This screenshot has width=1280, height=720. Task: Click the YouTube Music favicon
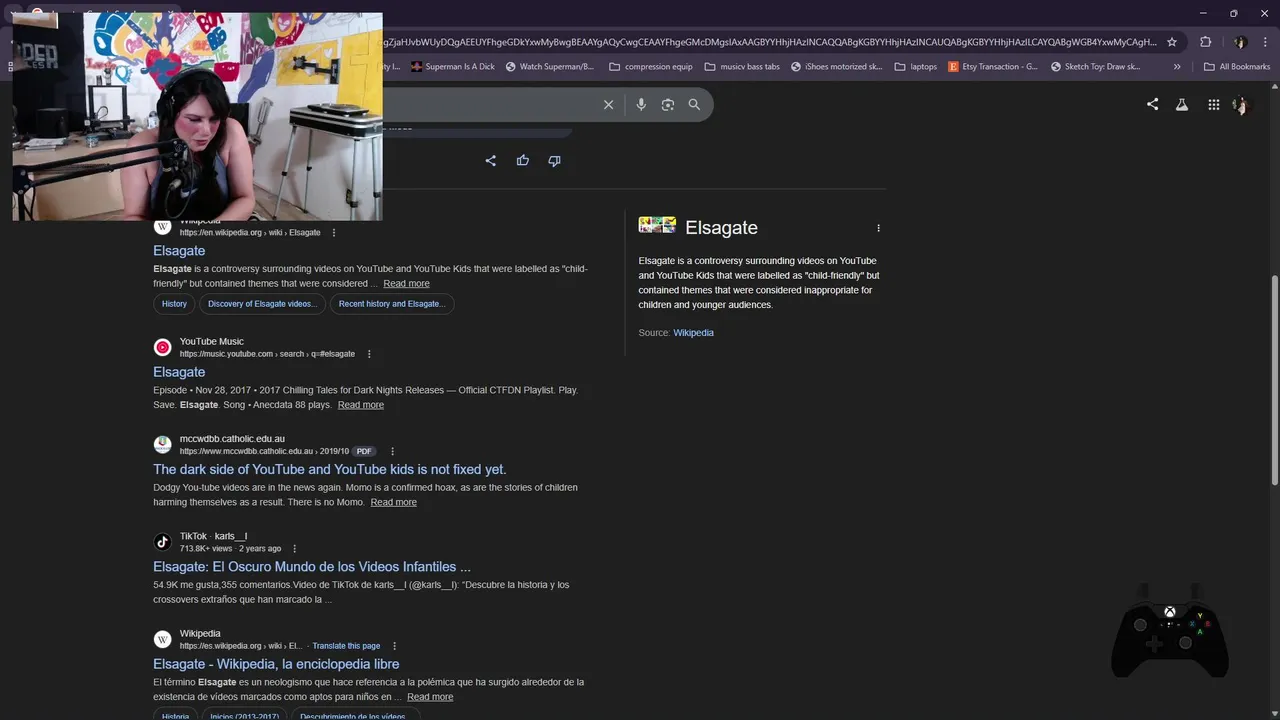[x=162, y=347]
